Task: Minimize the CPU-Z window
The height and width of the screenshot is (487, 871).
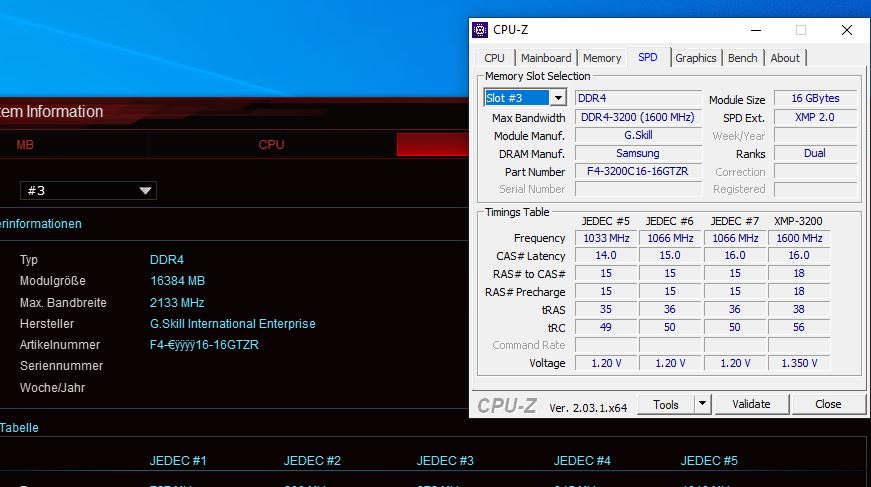Action: click(x=756, y=30)
